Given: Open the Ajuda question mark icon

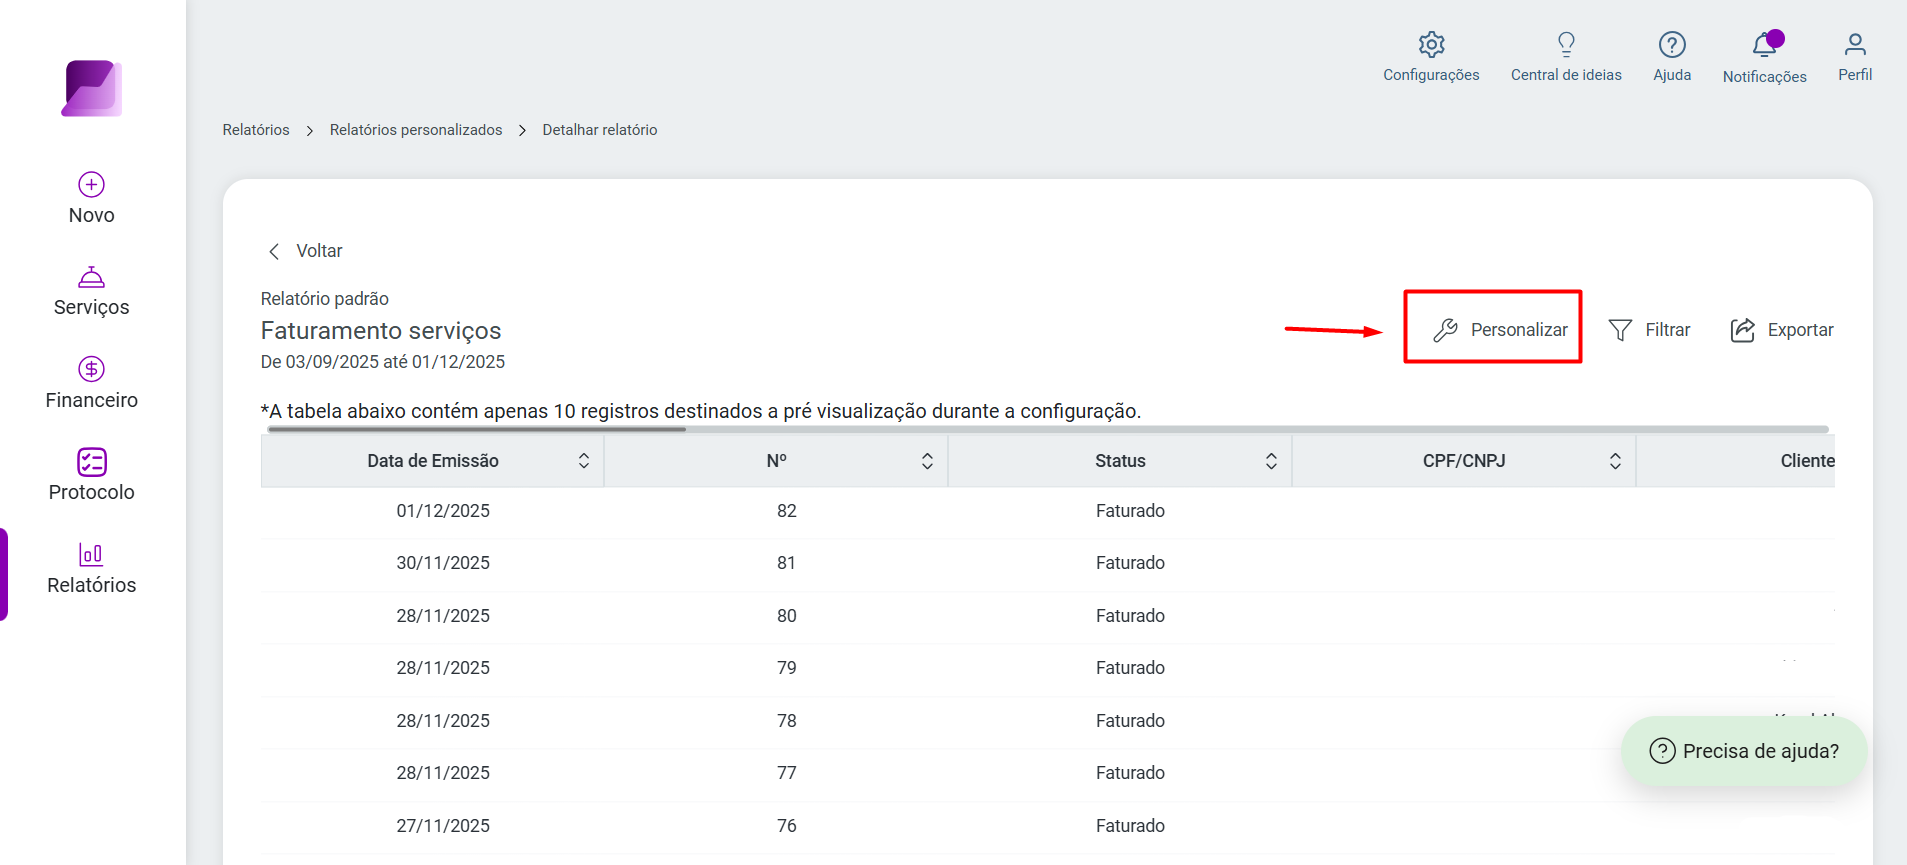Looking at the screenshot, I should [1672, 44].
